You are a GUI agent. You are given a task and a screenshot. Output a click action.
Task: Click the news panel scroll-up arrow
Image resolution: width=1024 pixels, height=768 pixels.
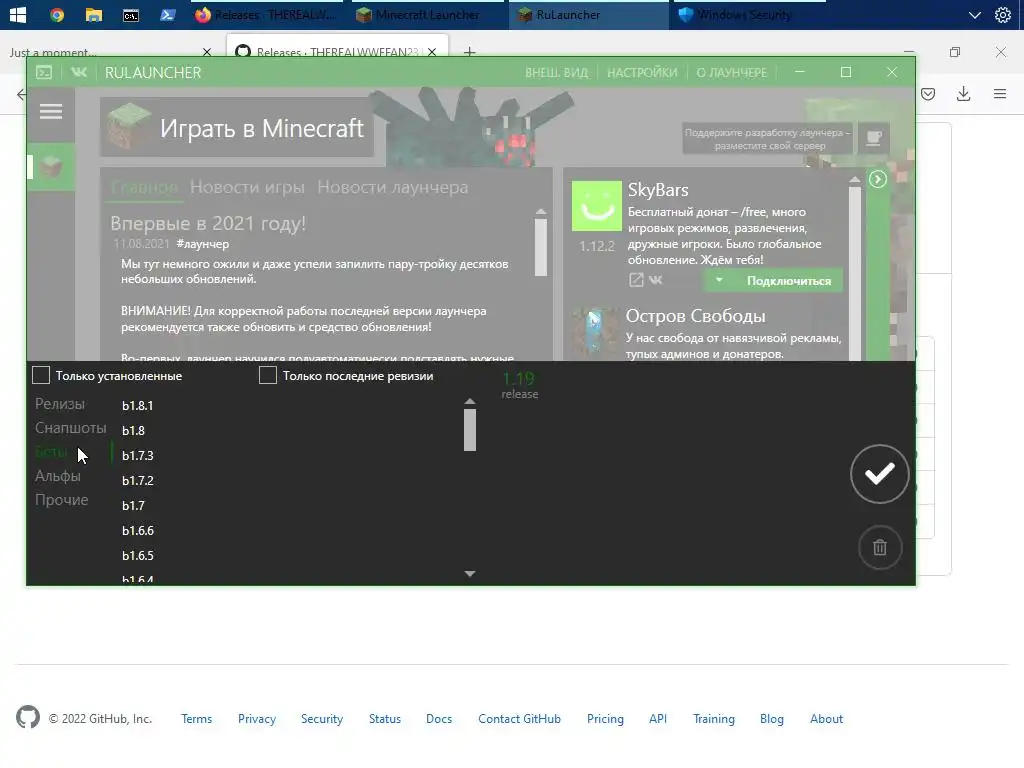541,212
